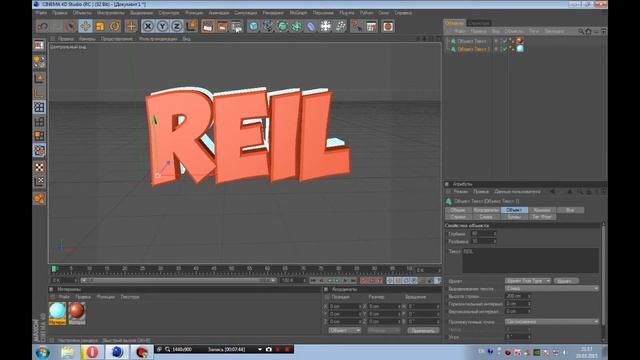
Task: Click the red record keyframe button
Action: coord(364,280)
